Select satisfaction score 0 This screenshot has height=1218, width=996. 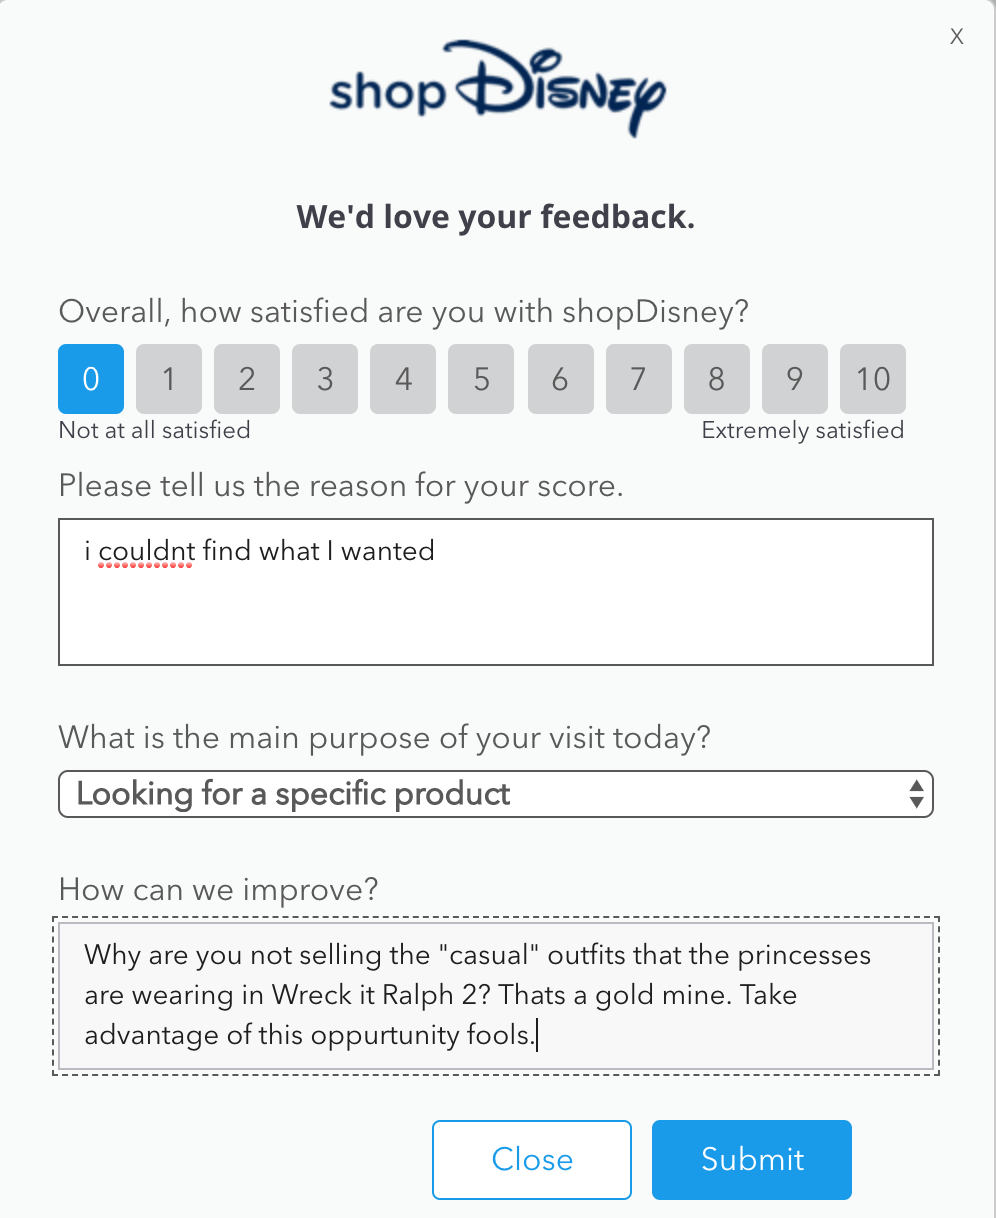point(91,379)
